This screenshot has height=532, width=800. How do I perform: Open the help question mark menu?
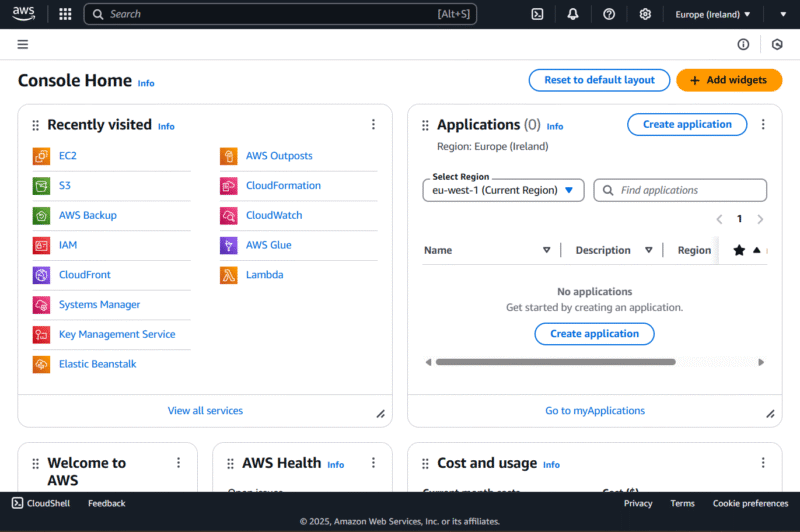pos(609,14)
